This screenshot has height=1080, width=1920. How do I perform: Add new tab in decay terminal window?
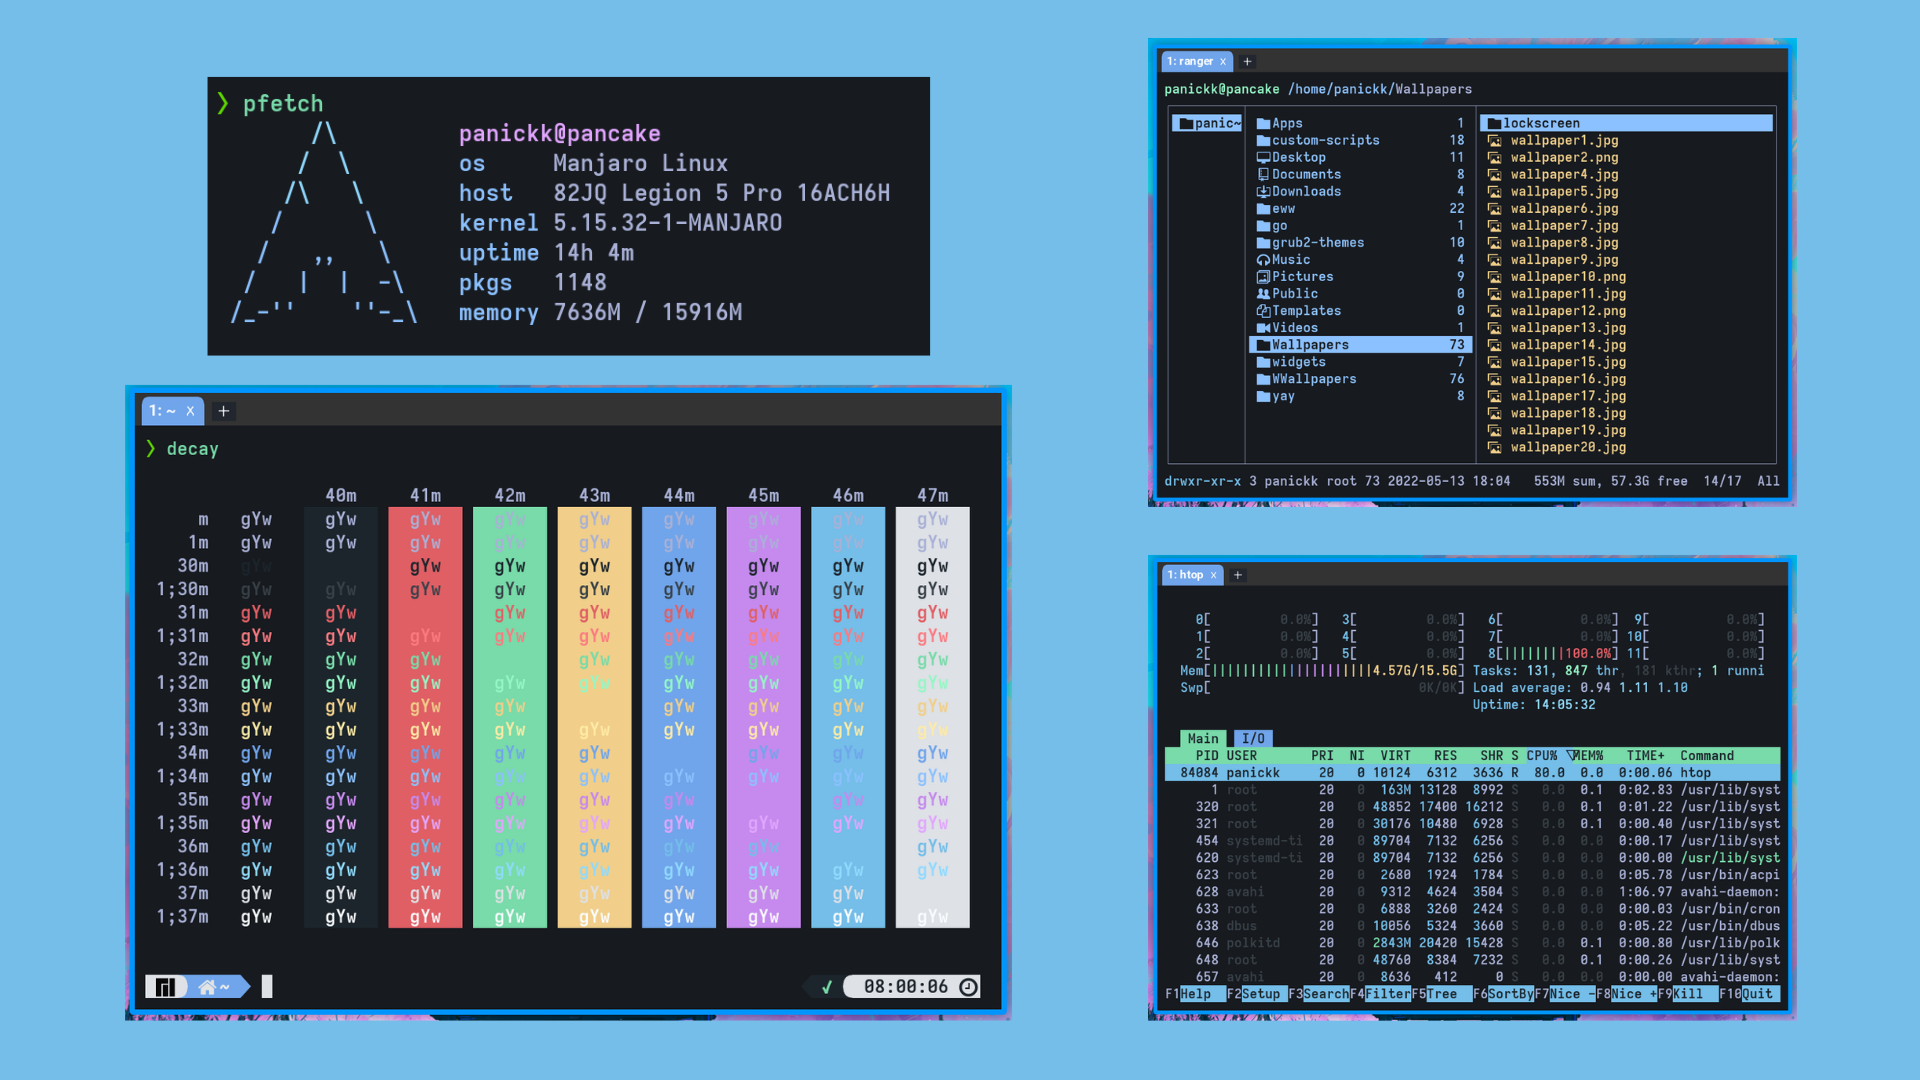224,411
